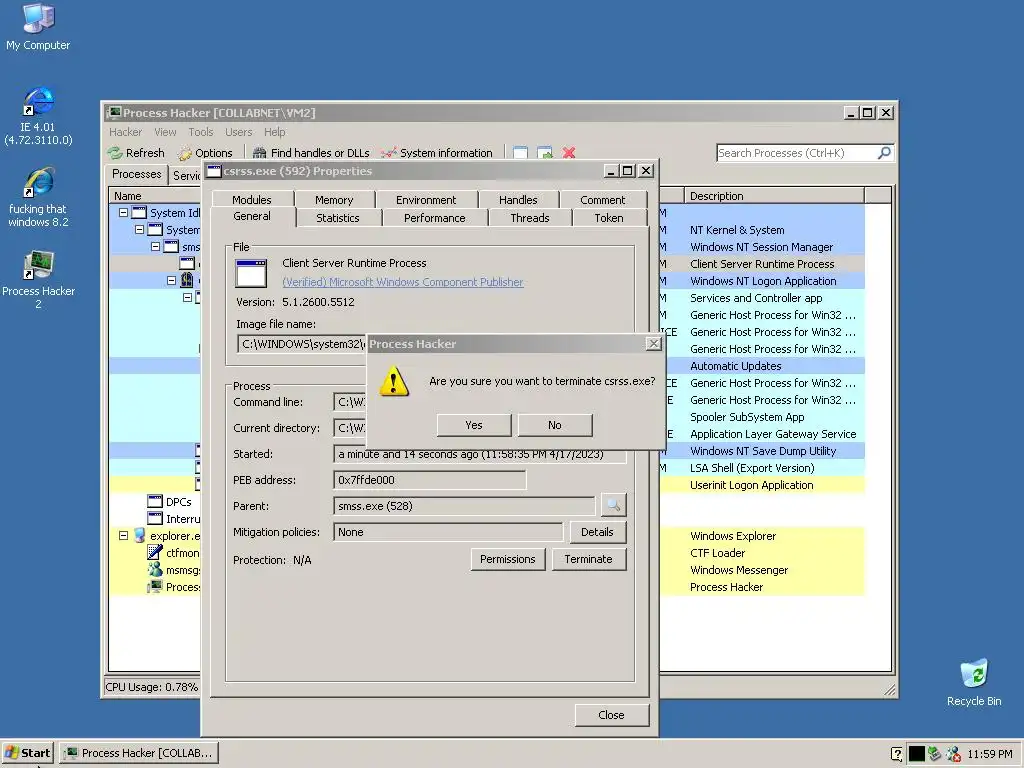
Task: Collapse the System Idle Process node
Action: click(x=123, y=212)
